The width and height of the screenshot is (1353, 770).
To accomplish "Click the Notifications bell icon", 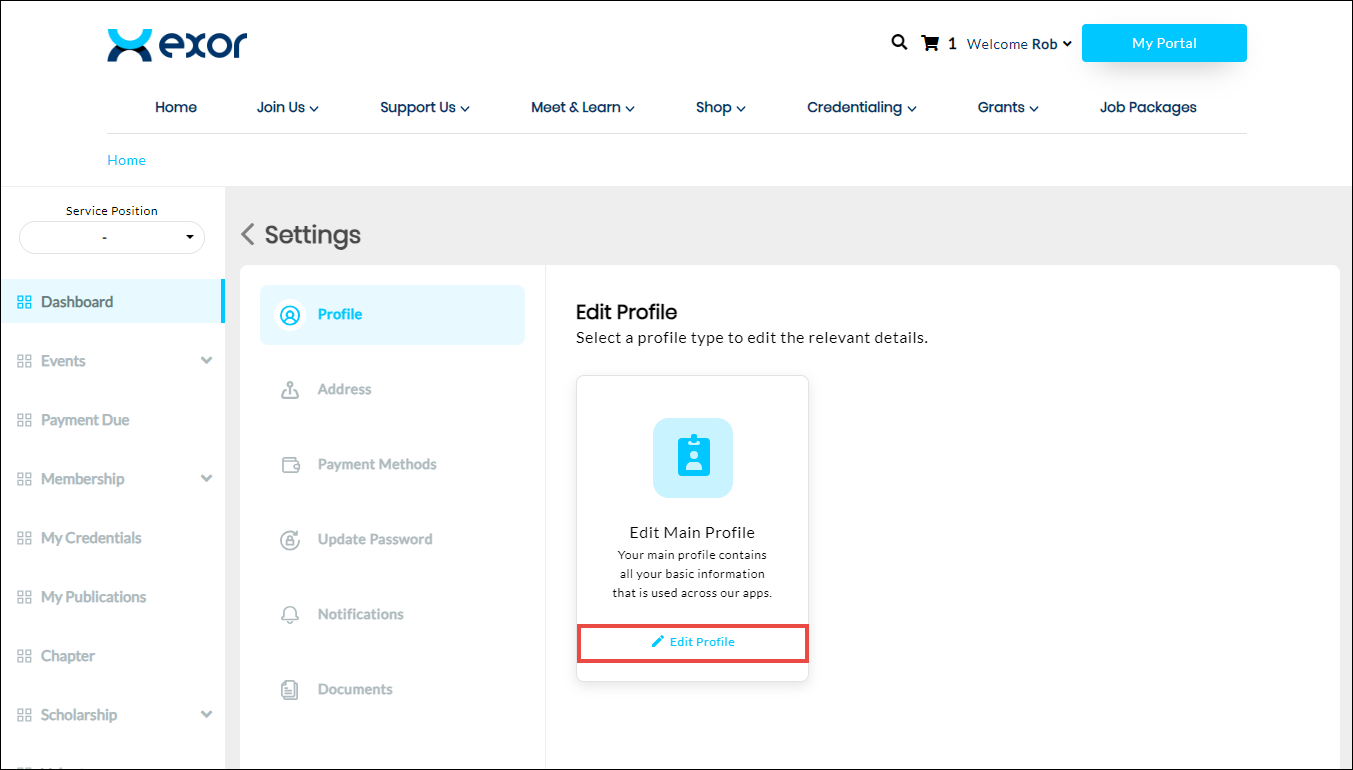I will [290, 615].
